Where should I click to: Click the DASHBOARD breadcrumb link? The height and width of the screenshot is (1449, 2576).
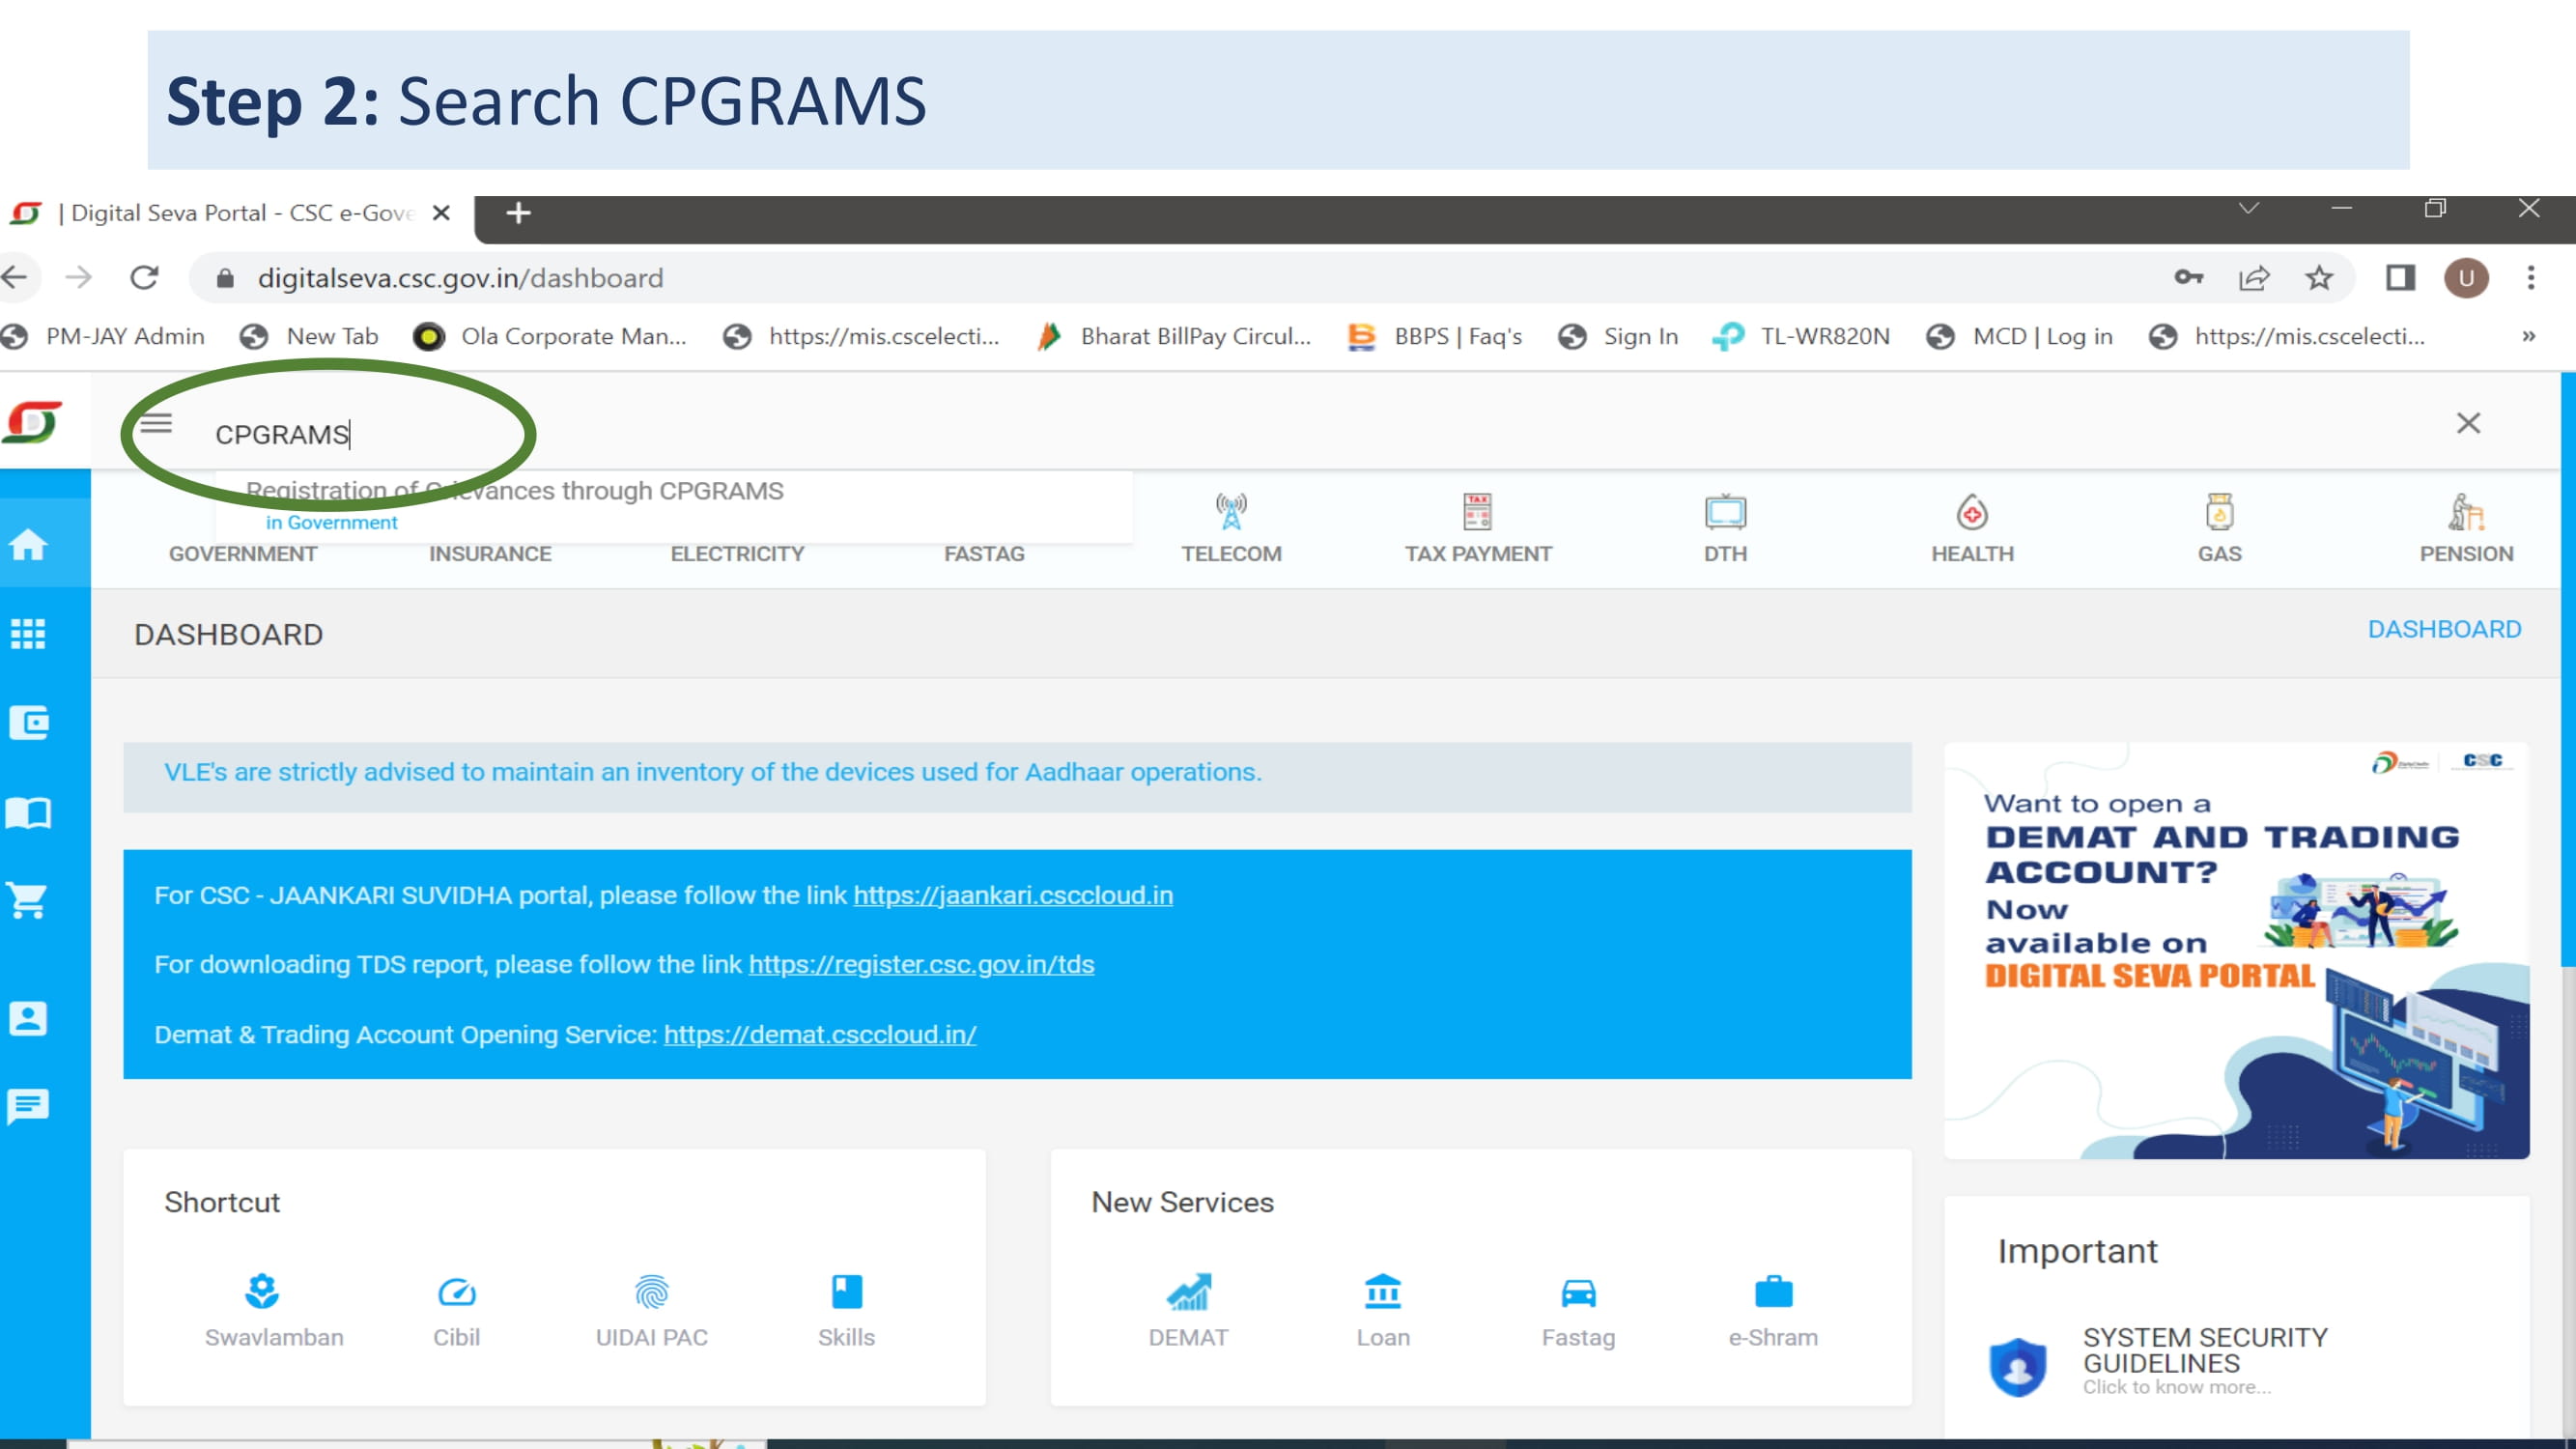pos(2444,629)
